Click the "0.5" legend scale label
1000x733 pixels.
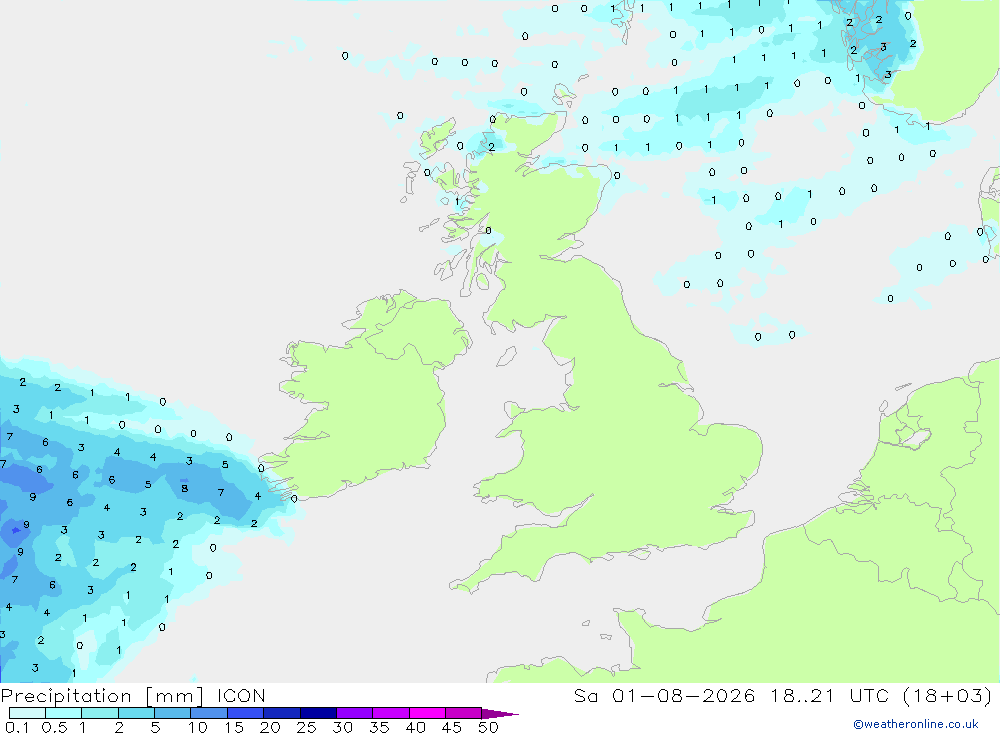(54, 727)
